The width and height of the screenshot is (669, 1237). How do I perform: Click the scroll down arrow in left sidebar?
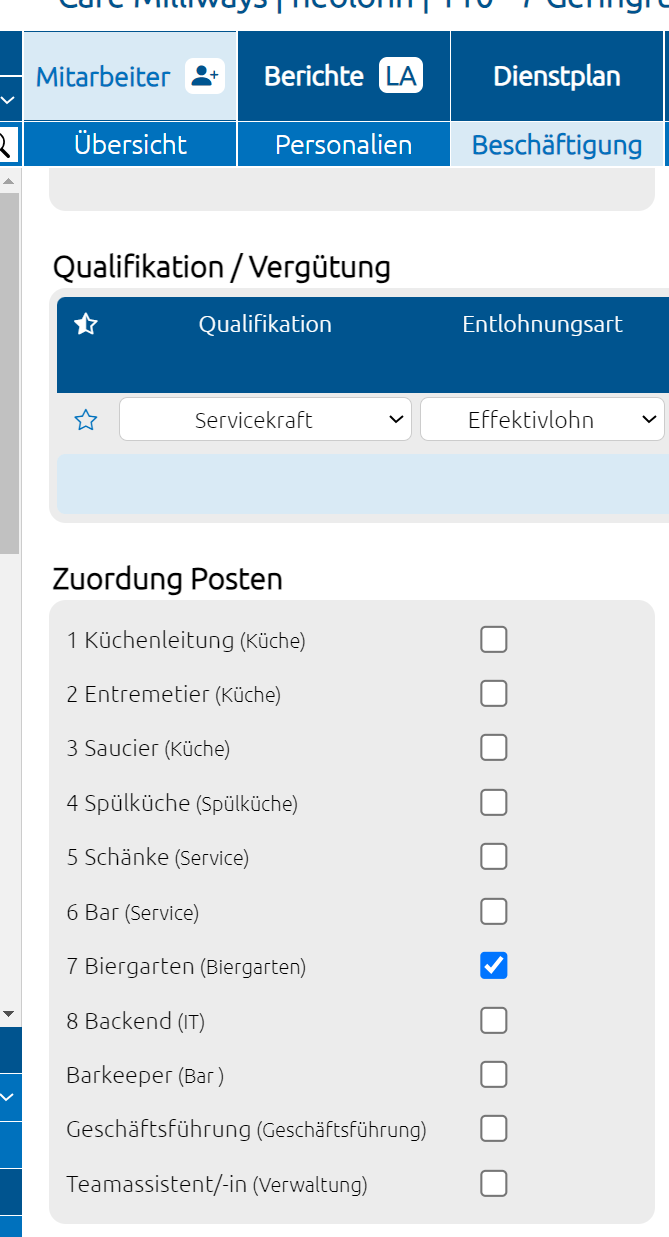coord(9,1014)
